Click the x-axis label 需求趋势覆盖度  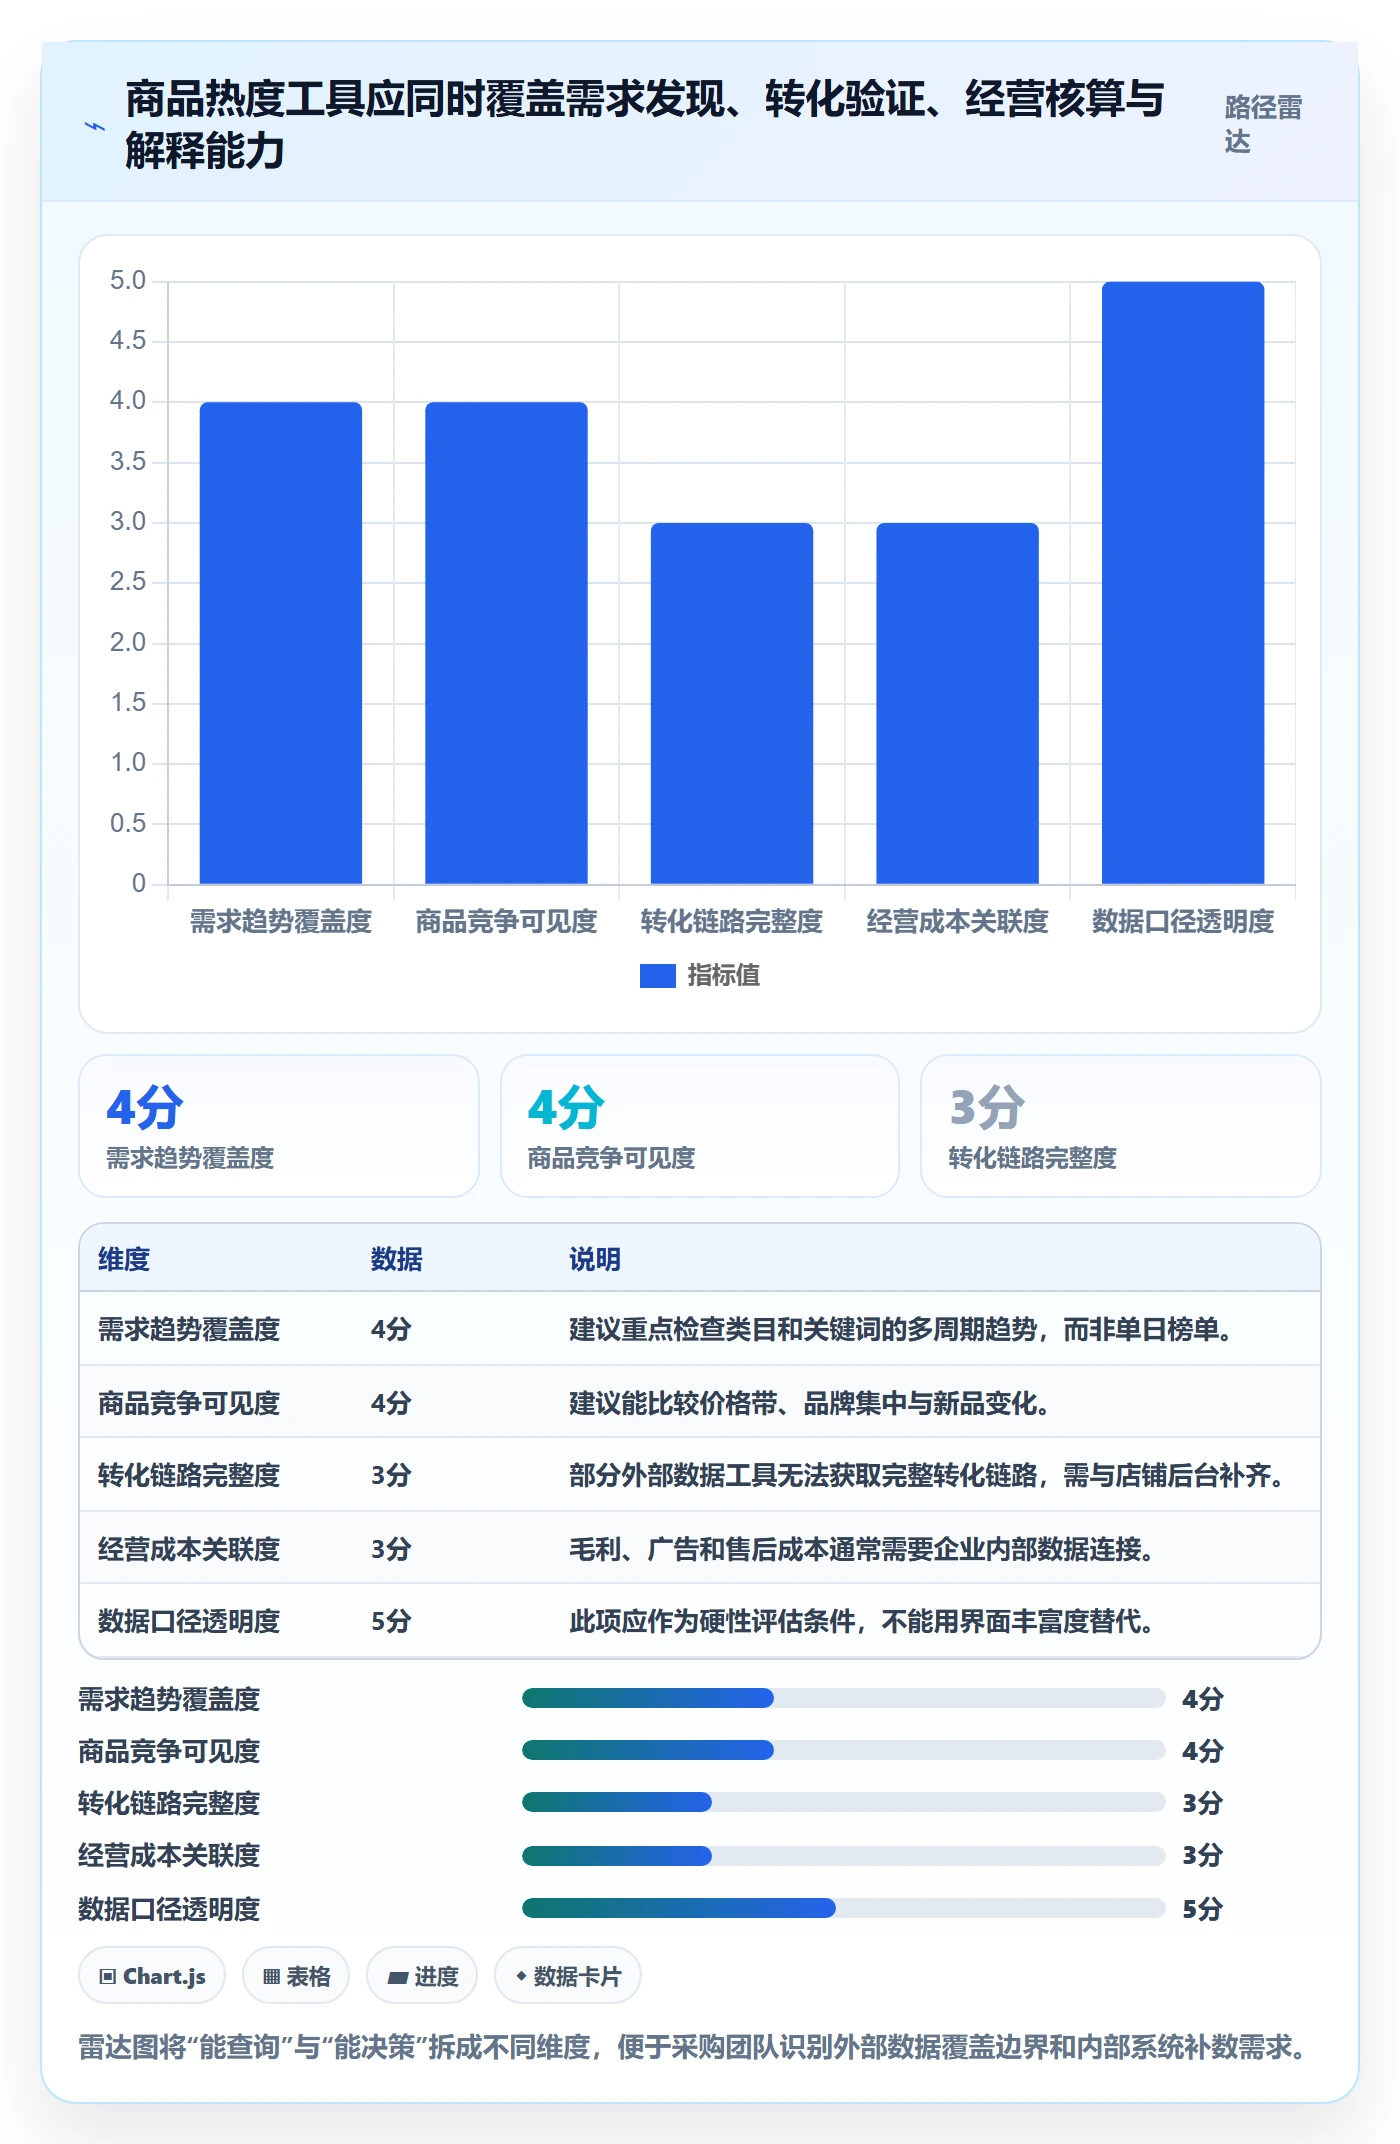tap(281, 921)
